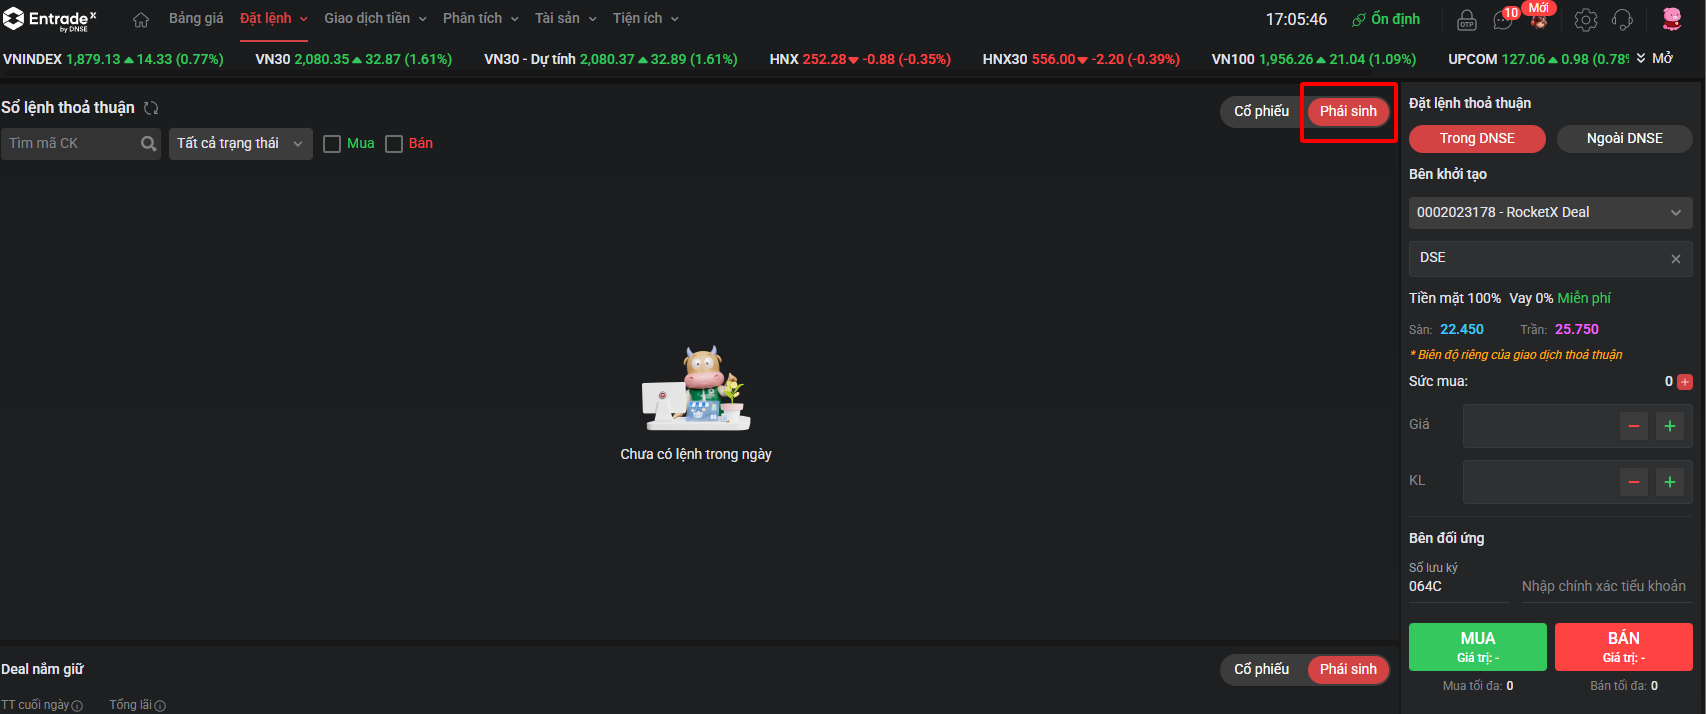This screenshot has height=714, width=1706.
Task: Refresh the Sổ lệnh thoả thuận list
Action: (151, 108)
